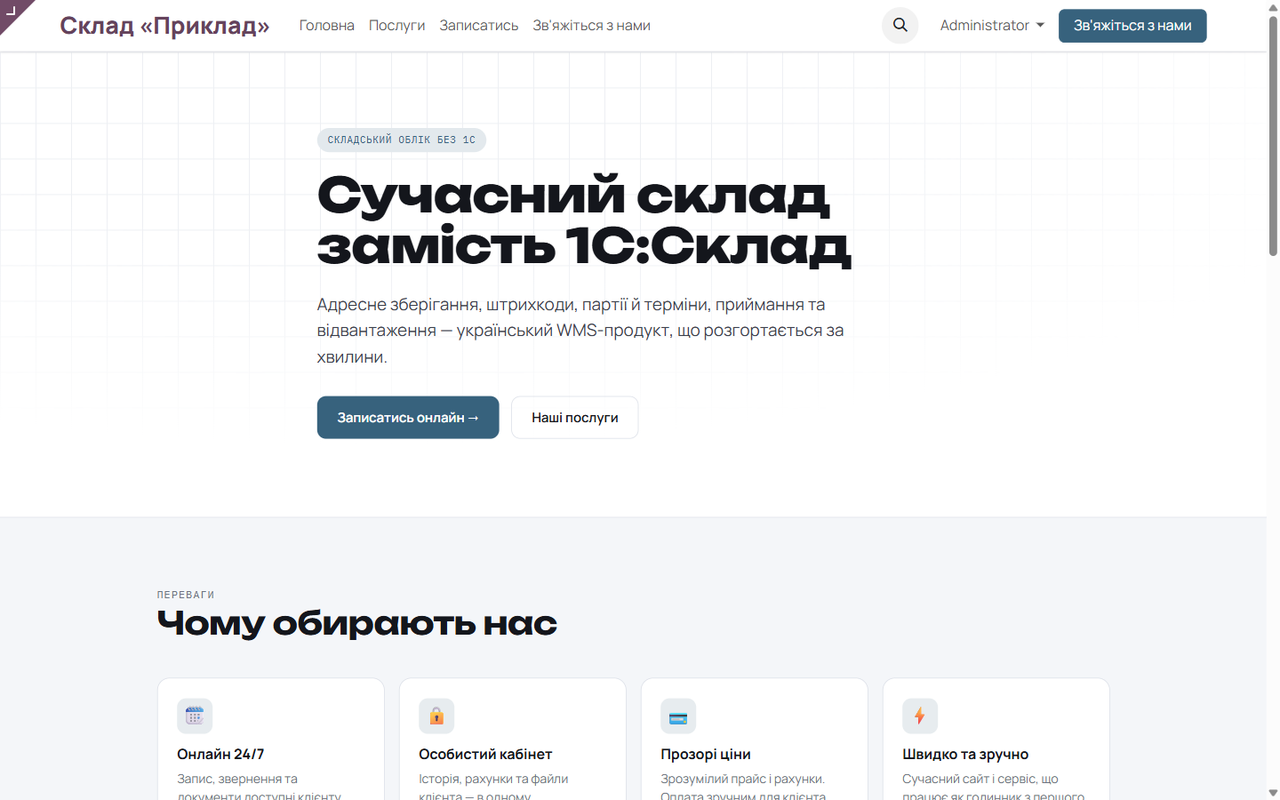Open the search magnifier icon
The height and width of the screenshot is (800, 1280).
click(900, 26)
